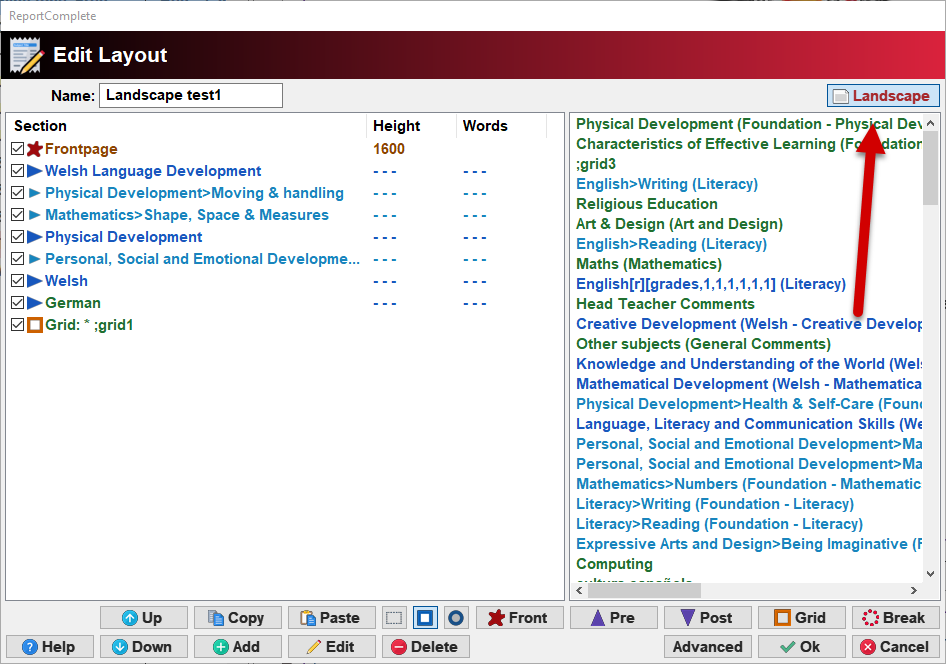Click the blue arrow icon beside Physical Development

tap(34, 236)
